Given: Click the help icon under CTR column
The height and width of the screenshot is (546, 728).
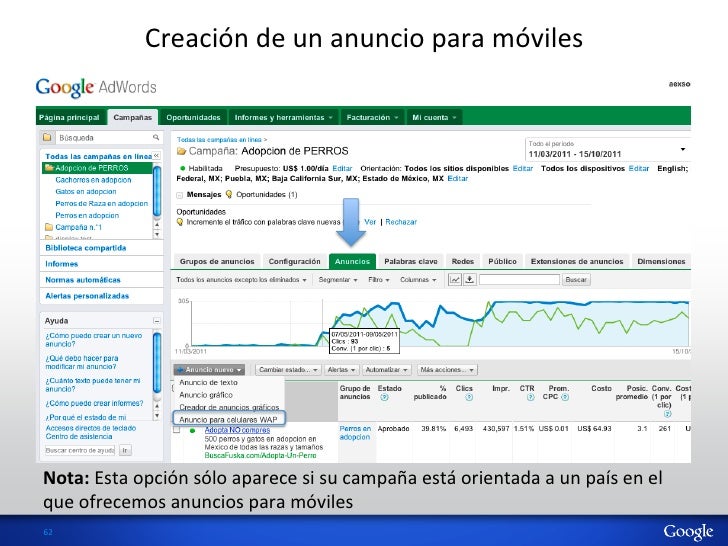Looking at the screenshot, I should [531, 397].
